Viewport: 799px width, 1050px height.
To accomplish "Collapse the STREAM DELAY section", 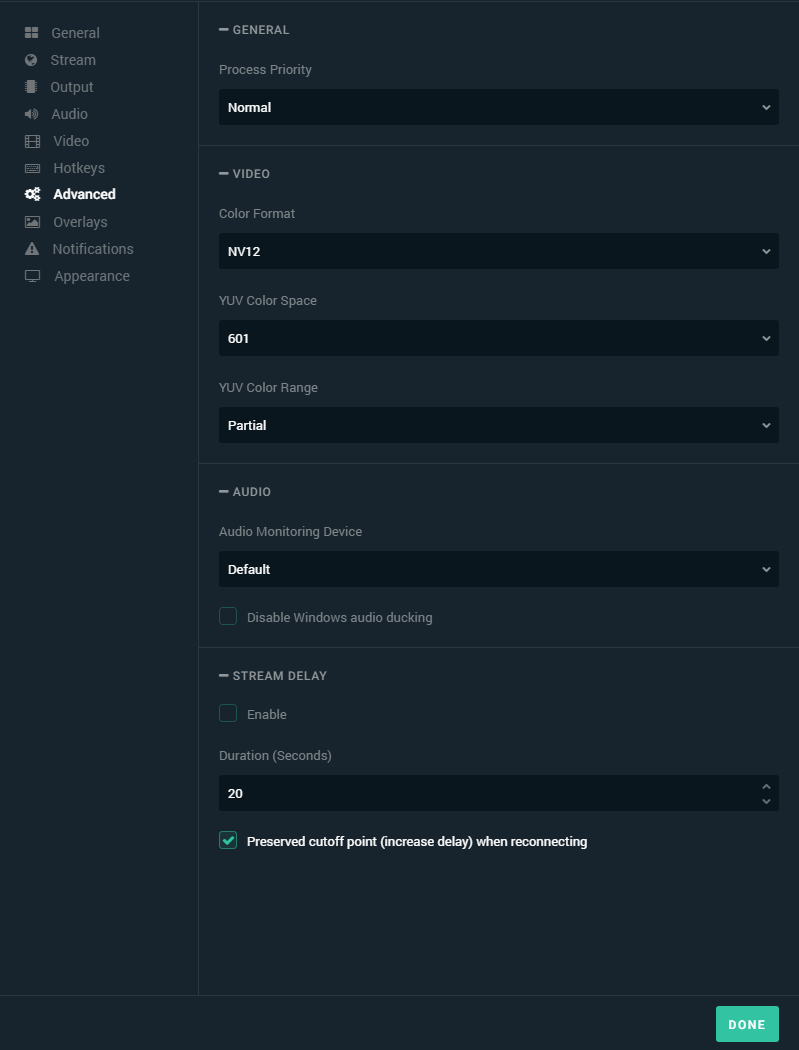I will click(x=273, y=676).
